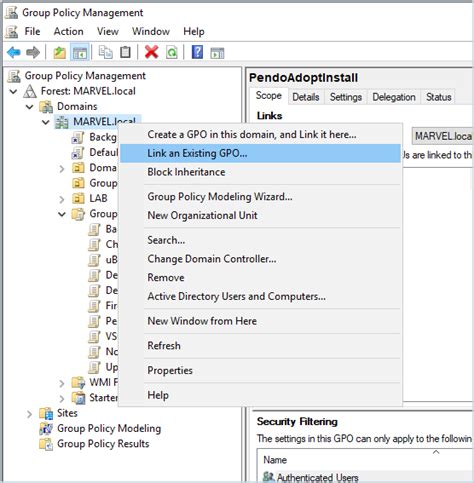This screenshot has width=474, height=483.
Task: Expand the Sites tree node
Action: (x=30, y=414)
